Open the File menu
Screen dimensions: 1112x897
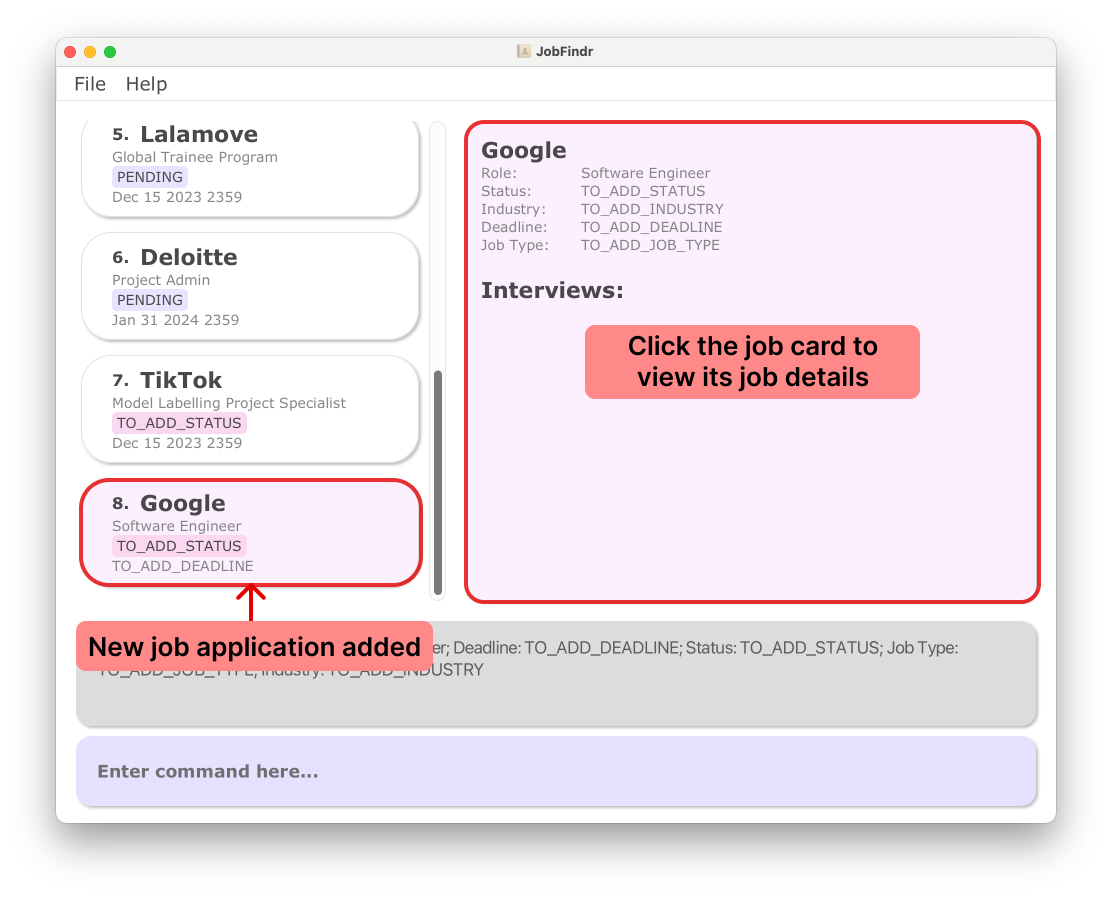pos(90,84)
